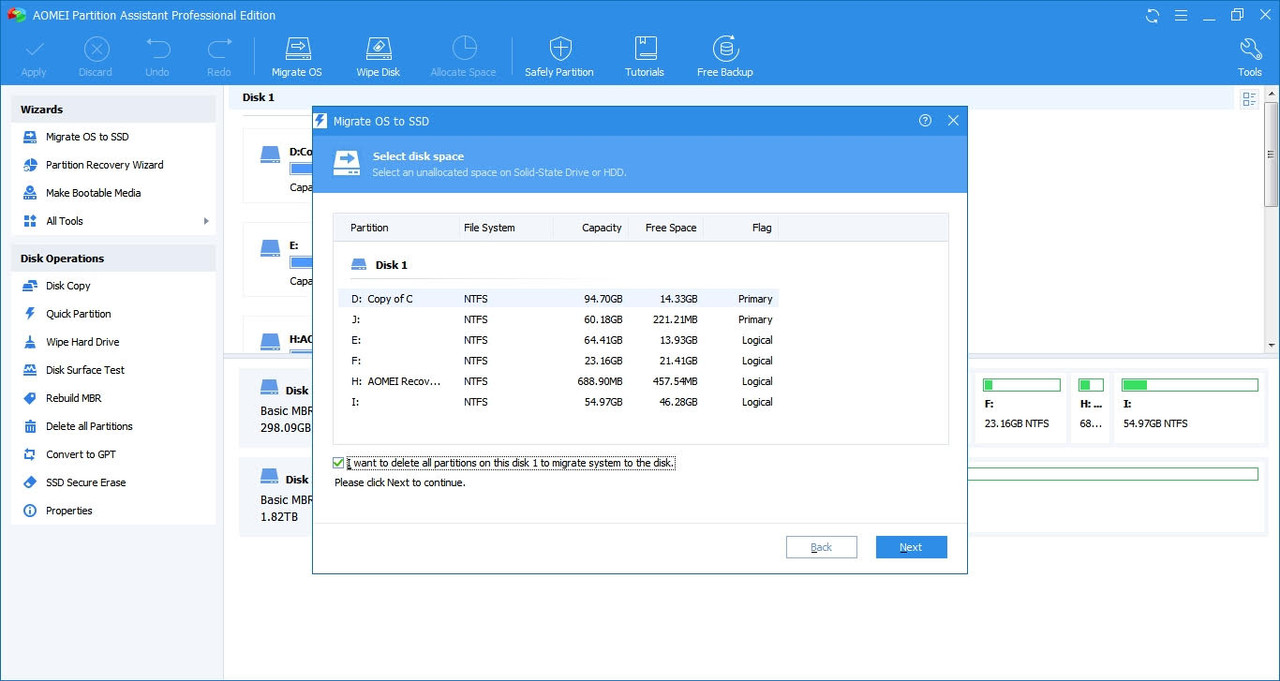Open disk Properties in the sidebar
The height and width of the screenshot is (681, 1280).
(69, 510)
